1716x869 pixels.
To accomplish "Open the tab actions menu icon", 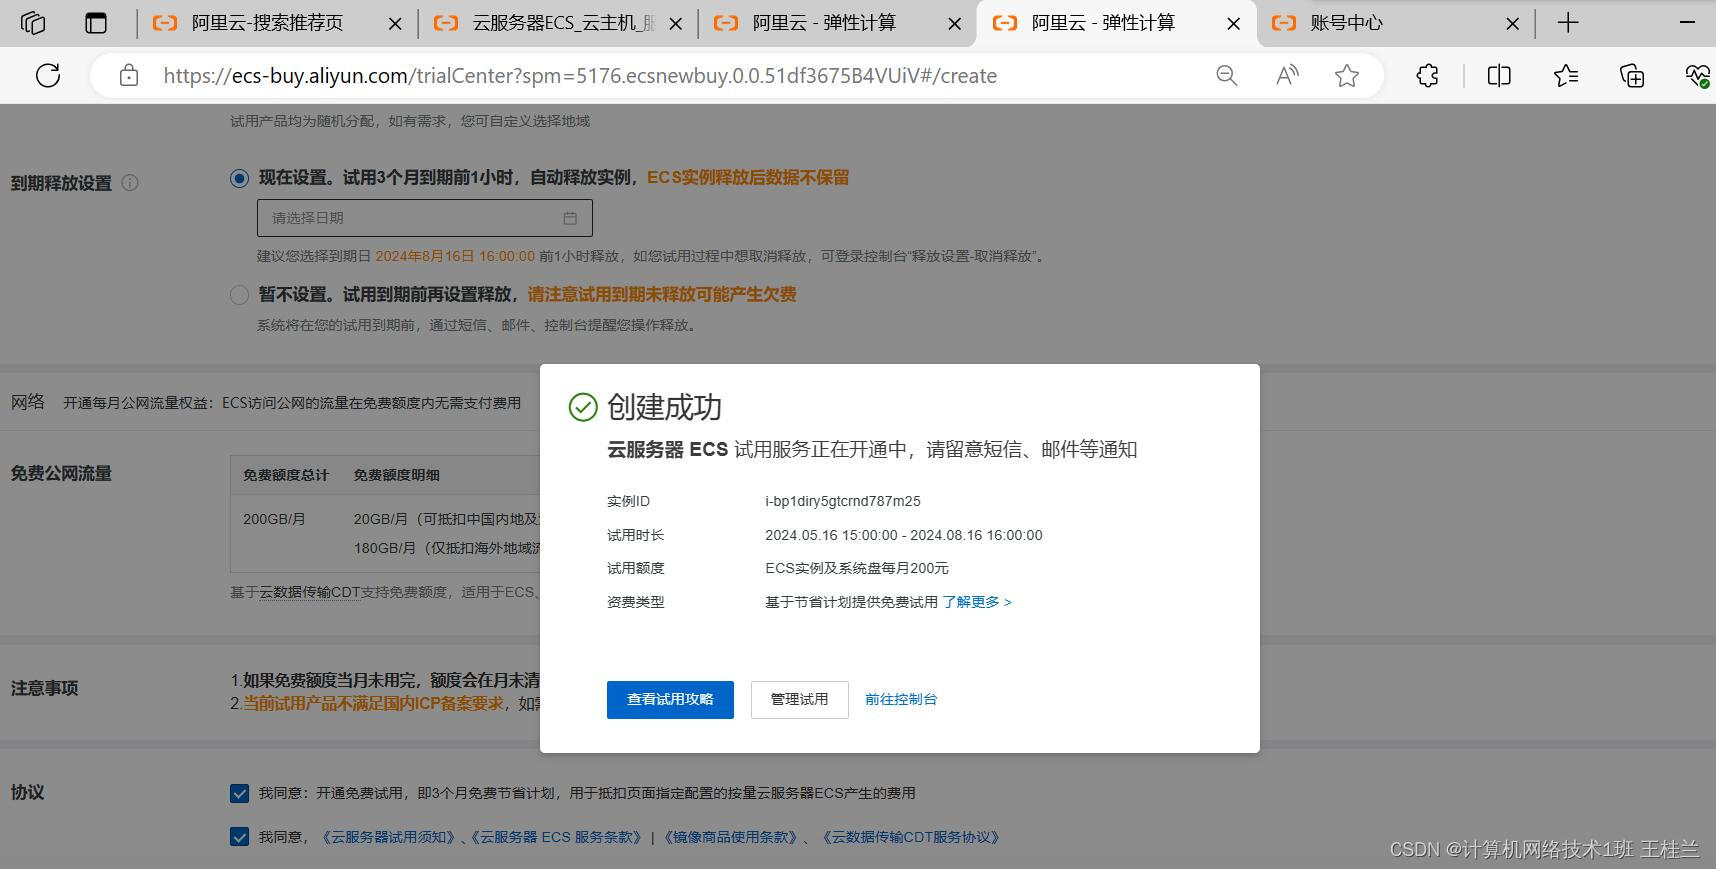I will pos(96,22).
